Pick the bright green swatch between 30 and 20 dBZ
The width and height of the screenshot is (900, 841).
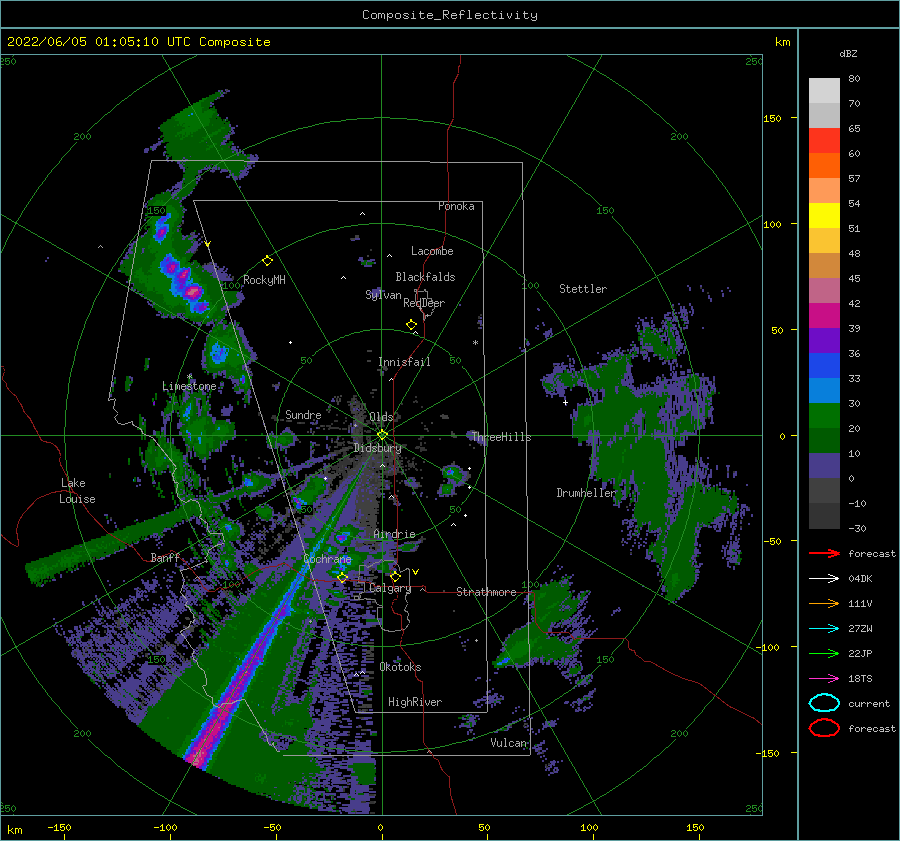click(x=824, y=416)
